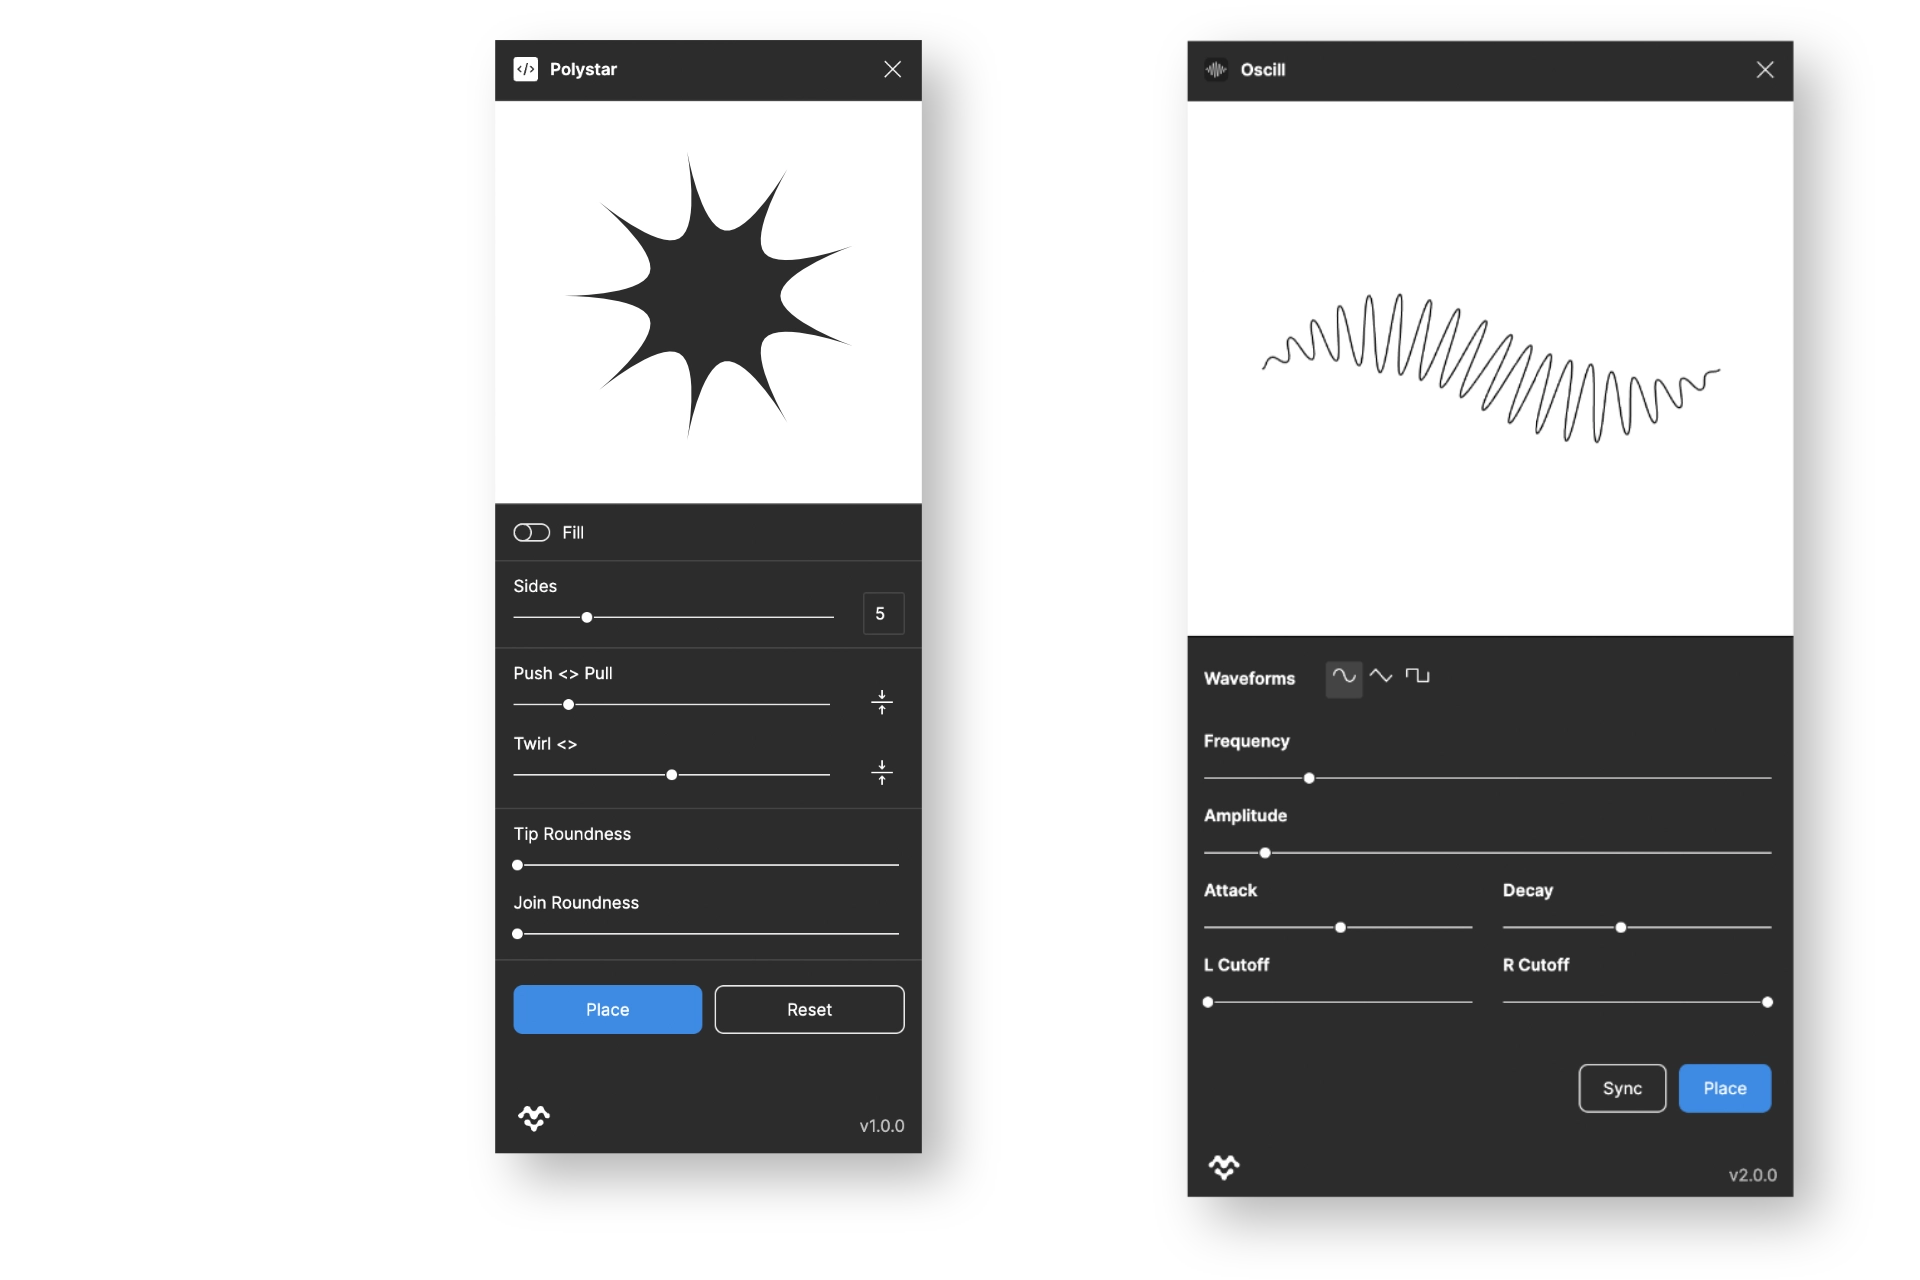Select the sine waveform icon

pos(1343,677)
